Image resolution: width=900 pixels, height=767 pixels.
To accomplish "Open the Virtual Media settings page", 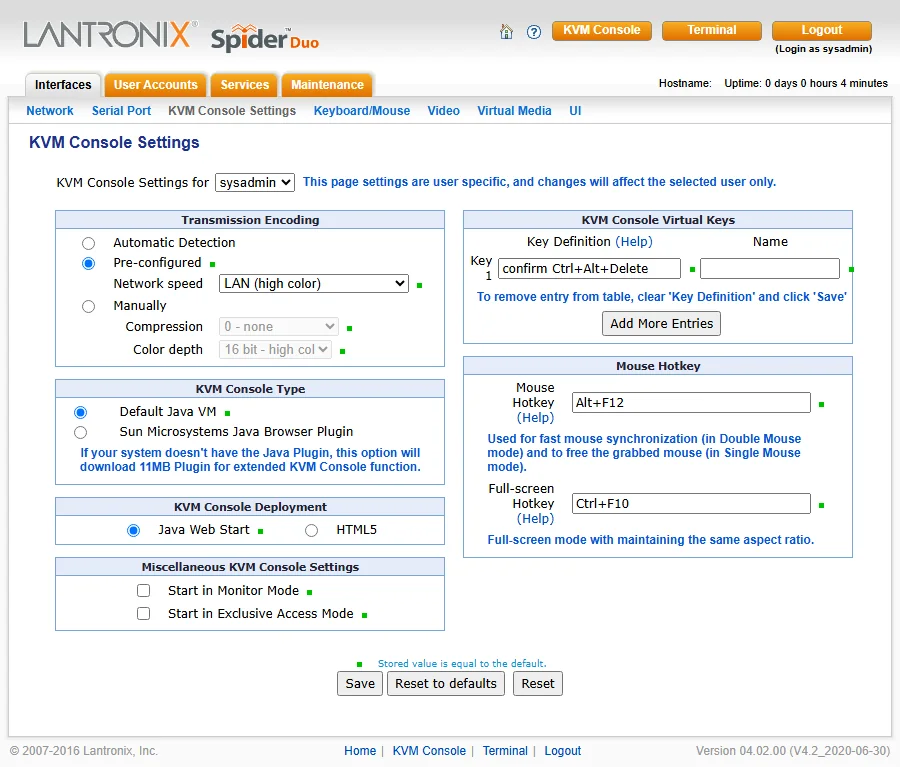I will (x=514, y=111).
